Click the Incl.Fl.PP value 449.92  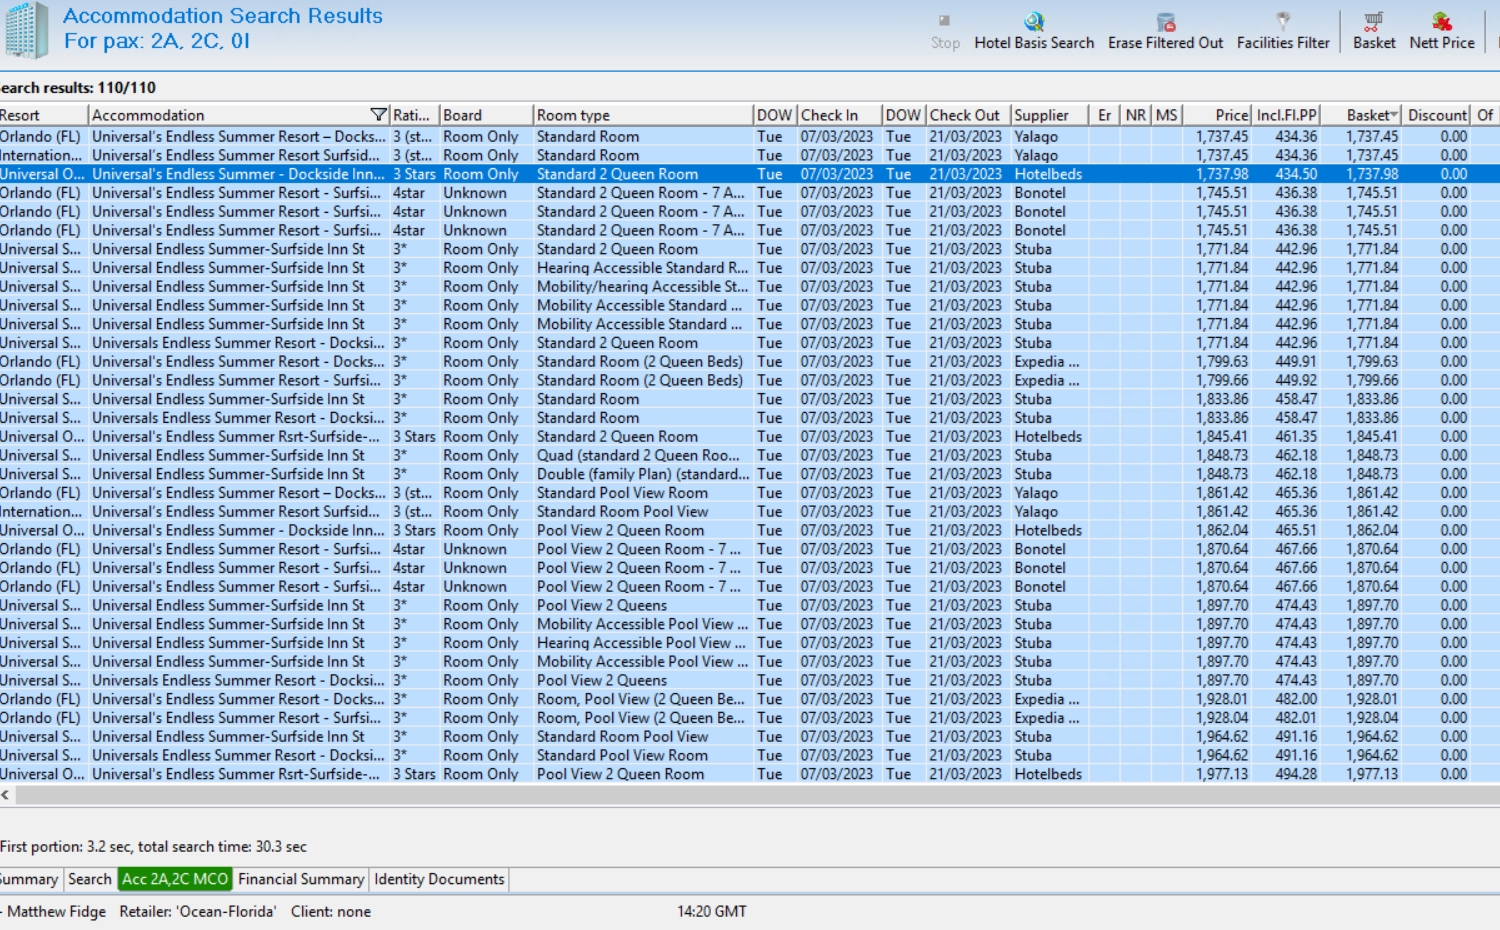pos(1296,380)
